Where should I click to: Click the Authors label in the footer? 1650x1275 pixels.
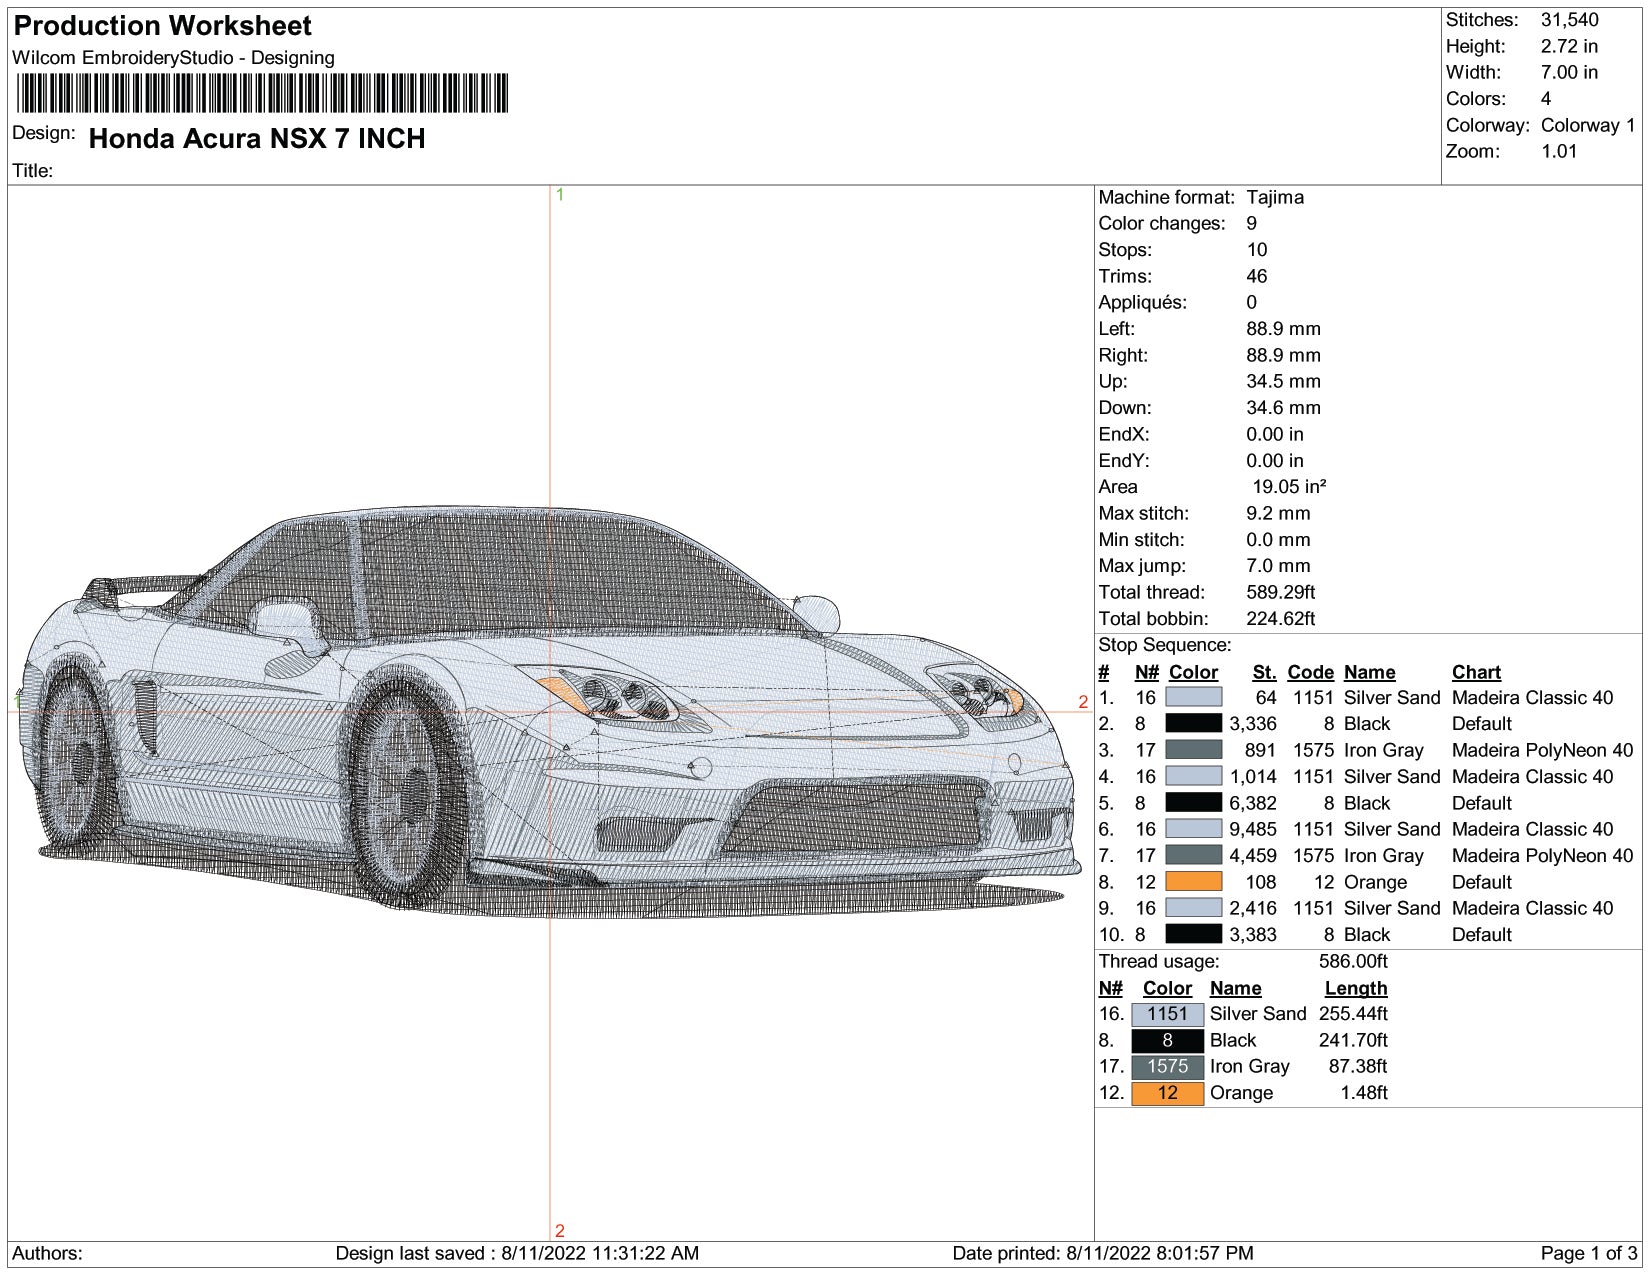(x=47, y=1253)
